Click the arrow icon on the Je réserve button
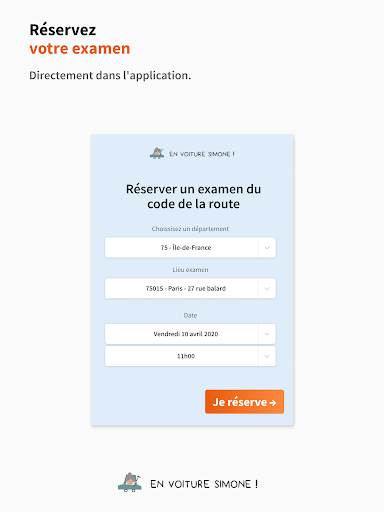This screenshot has width=384, height=512. click(x=273, y=403)
